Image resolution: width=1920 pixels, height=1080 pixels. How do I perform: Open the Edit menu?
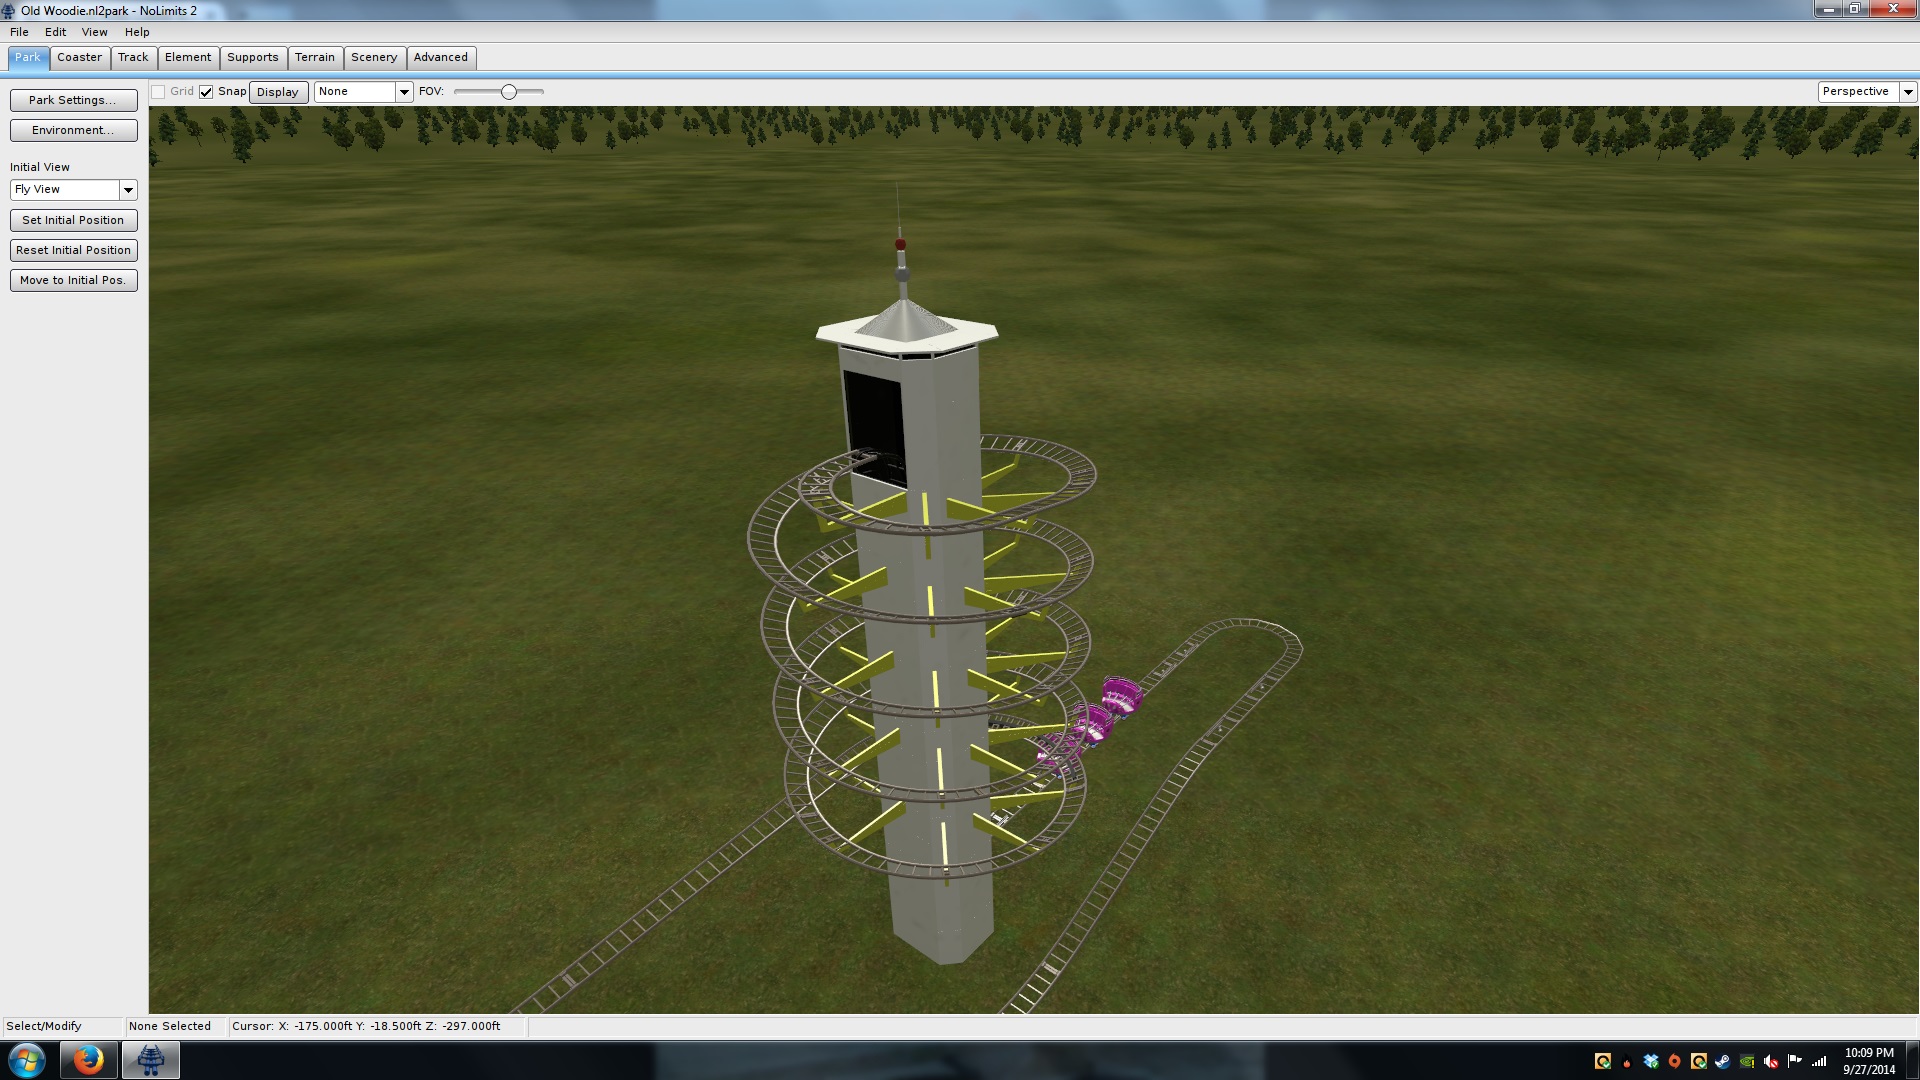(x=55, y=32)
